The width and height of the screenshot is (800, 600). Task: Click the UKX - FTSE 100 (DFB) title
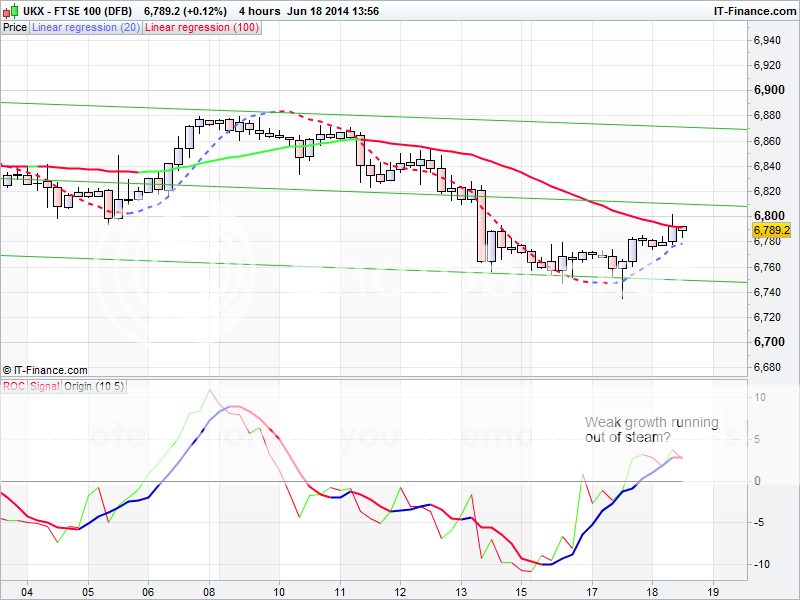pos(78,11)
